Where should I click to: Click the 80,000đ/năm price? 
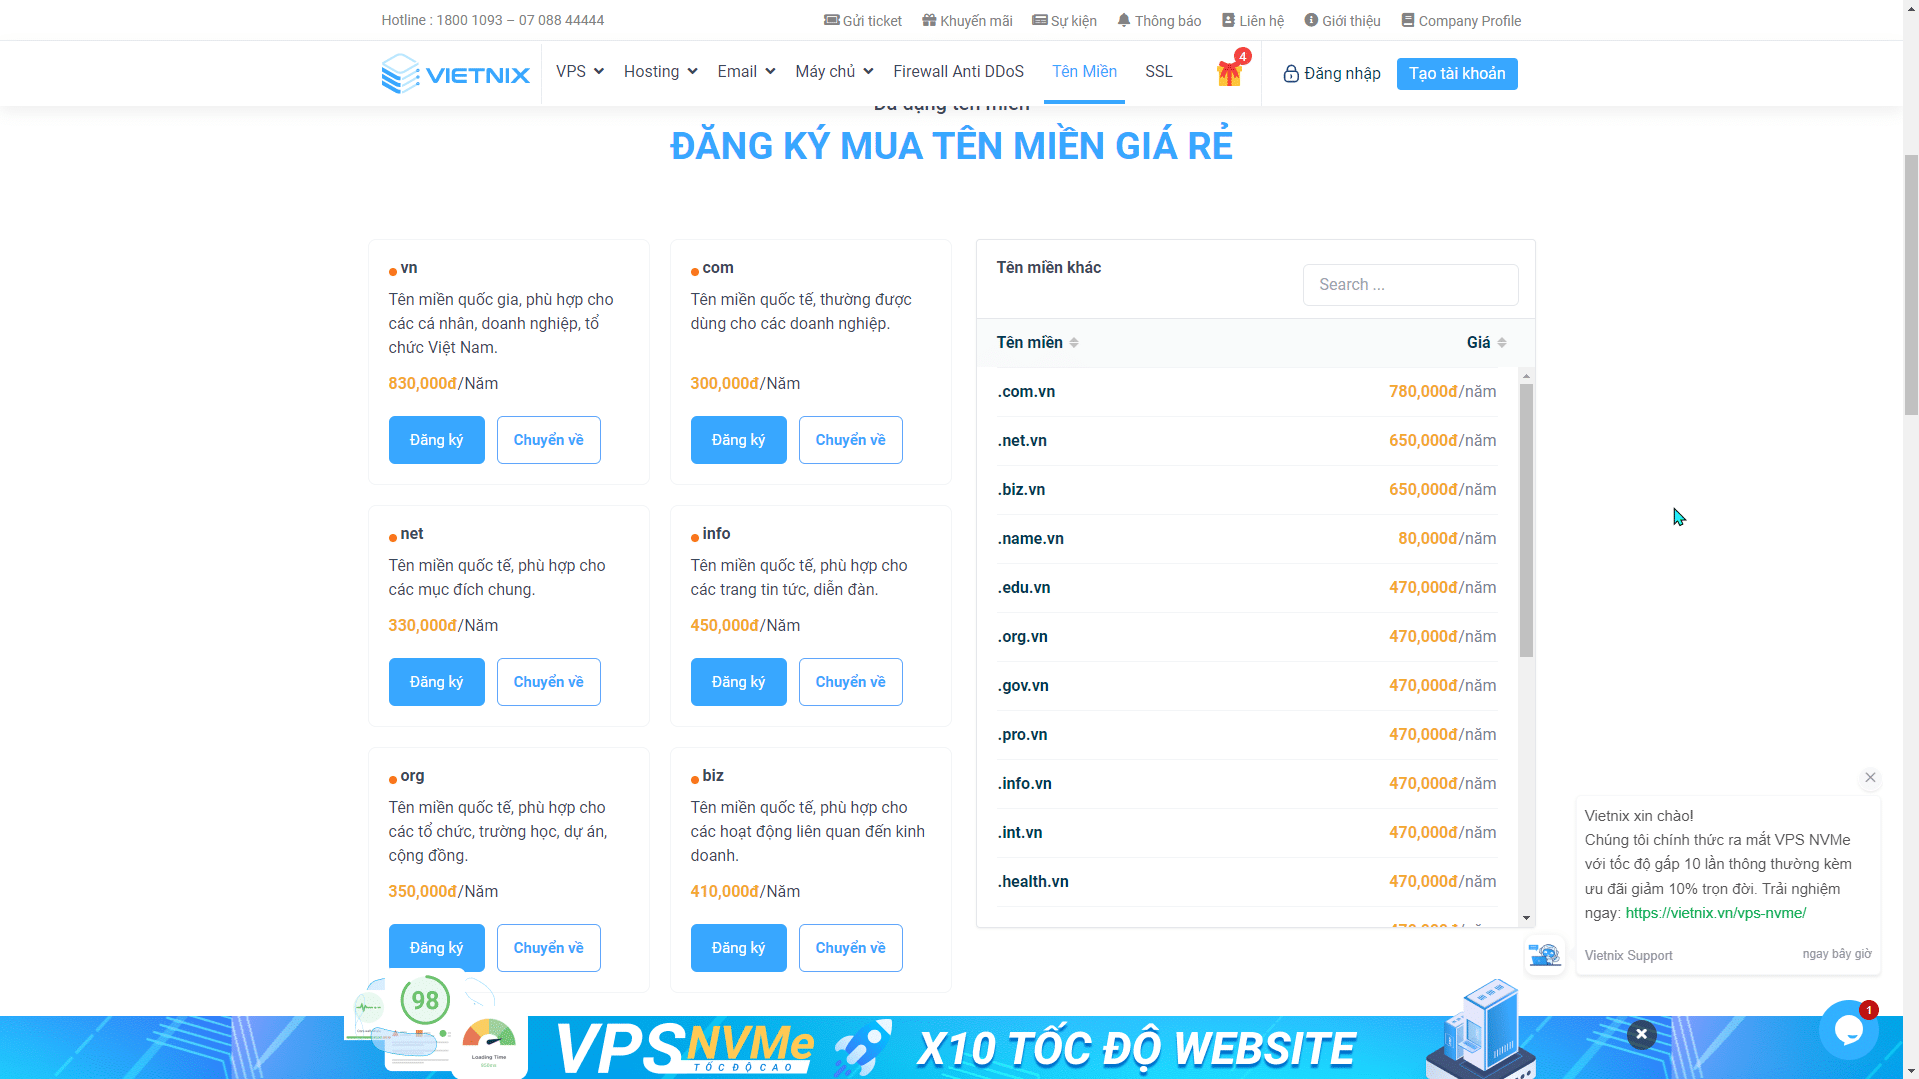click(1447, 539)
